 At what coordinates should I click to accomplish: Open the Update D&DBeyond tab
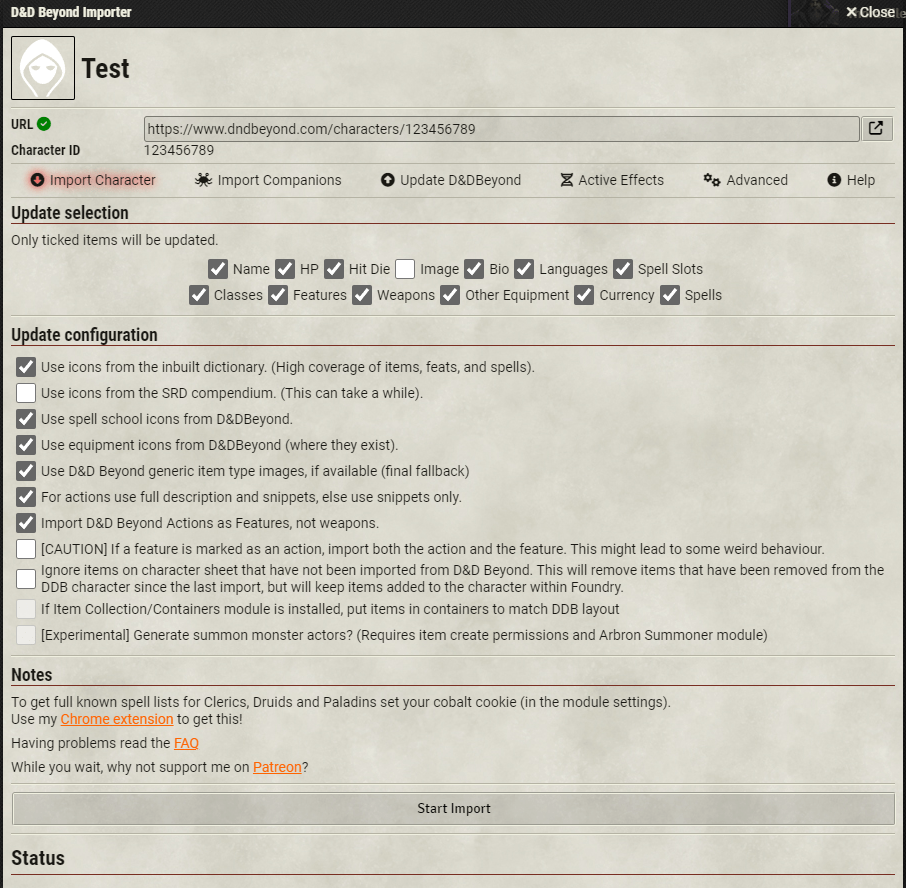coord(451,180)
